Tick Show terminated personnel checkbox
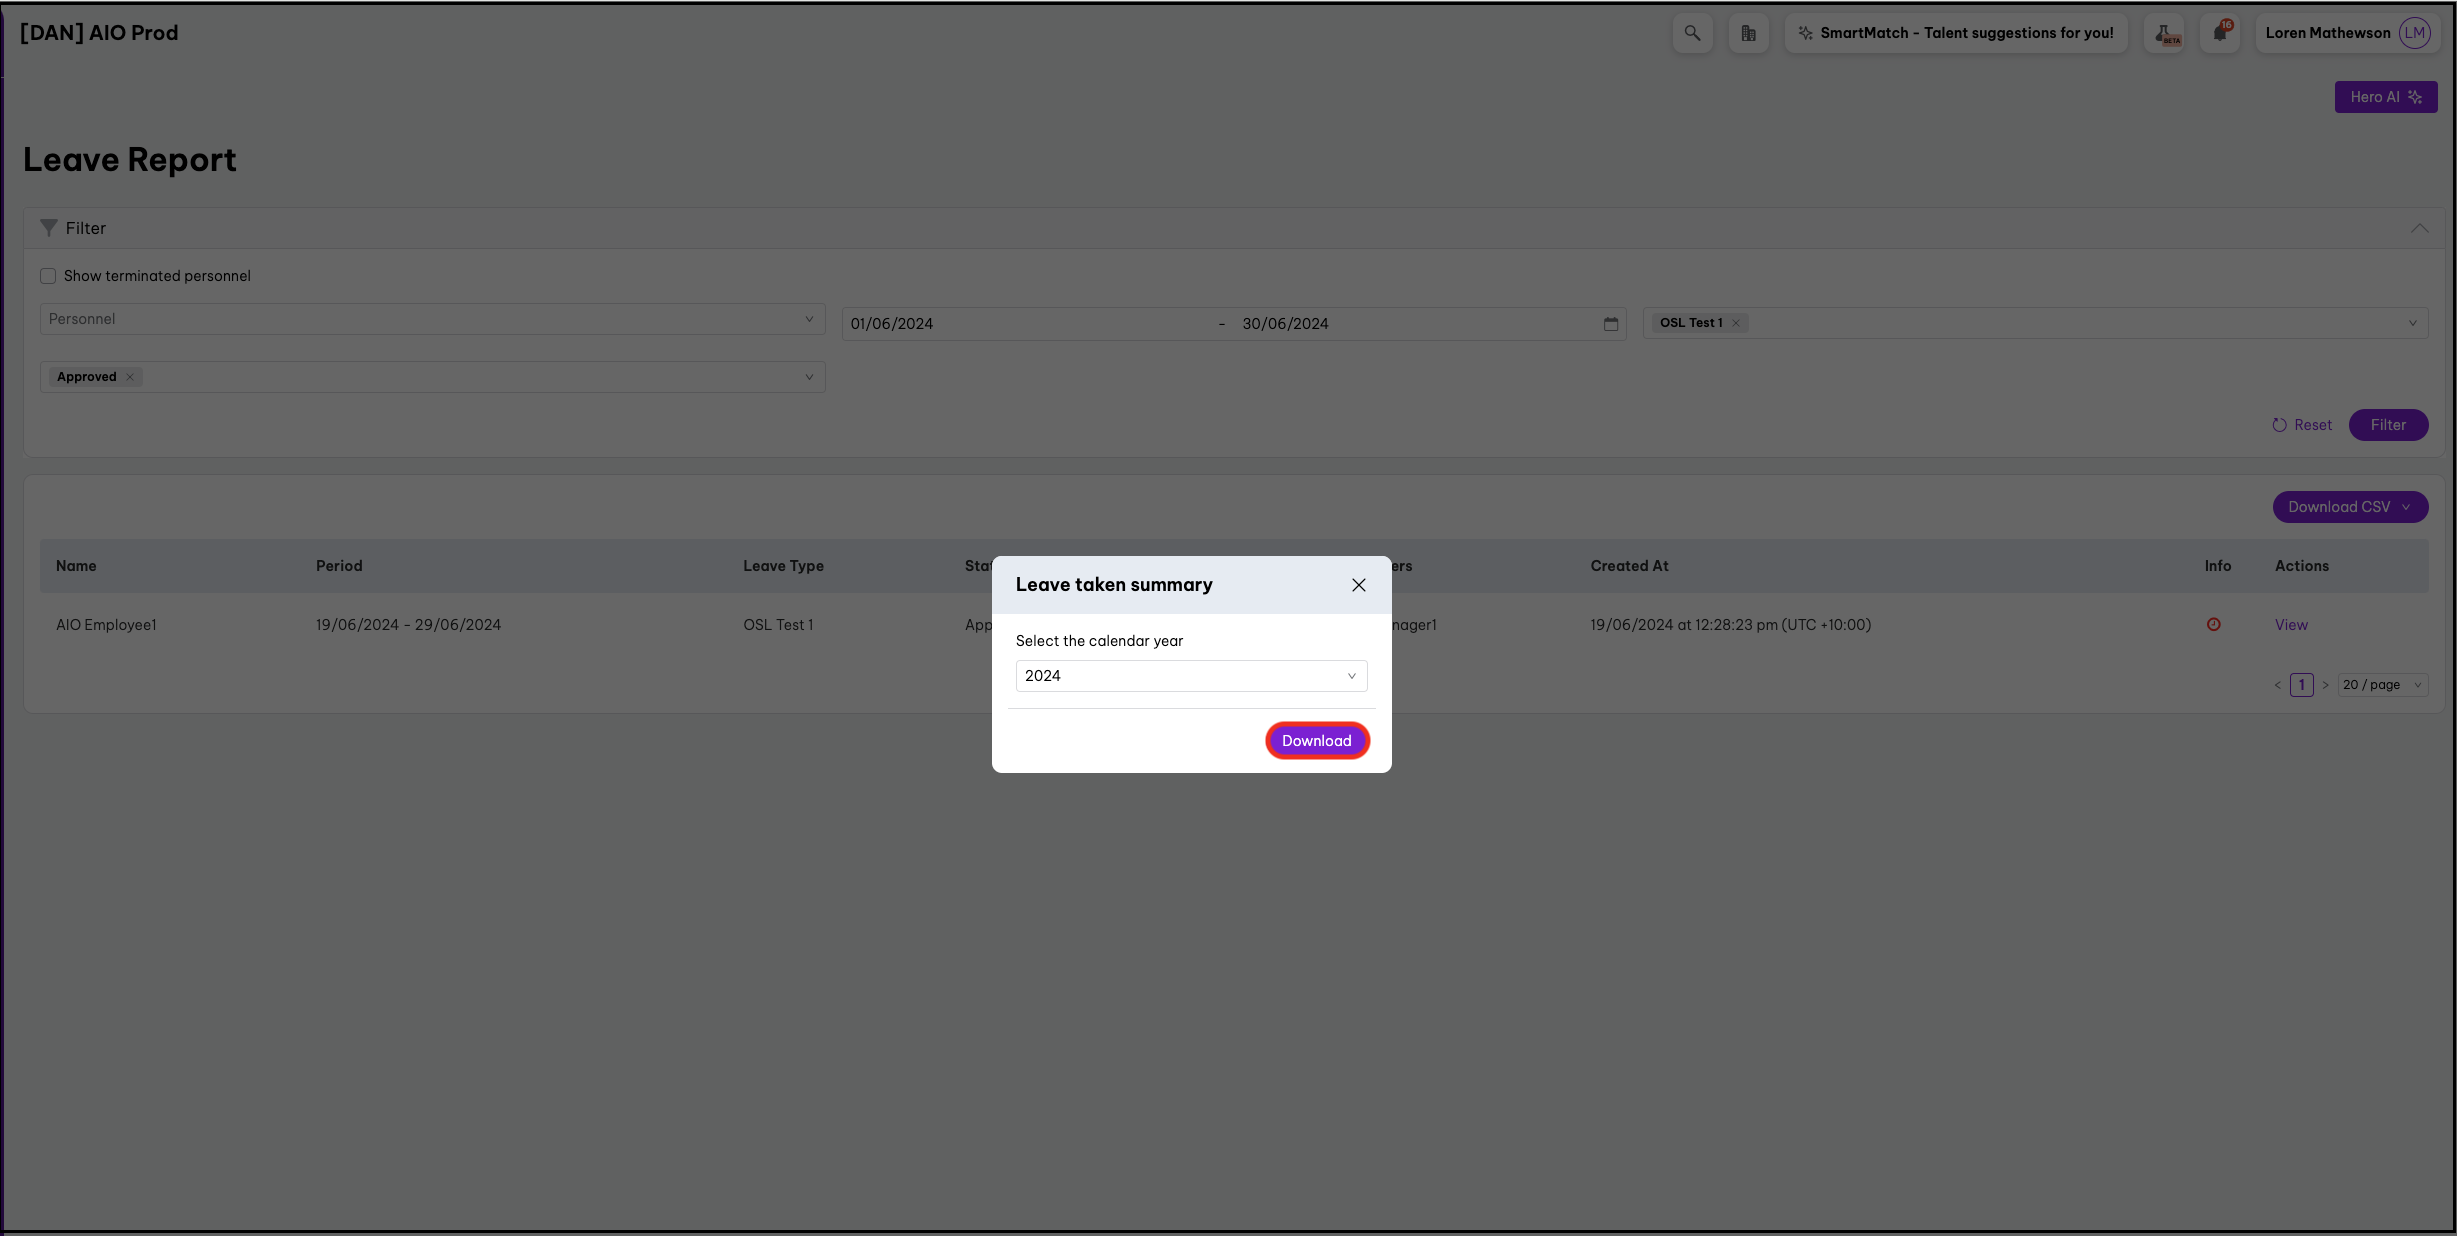 [x=48, y=276]
